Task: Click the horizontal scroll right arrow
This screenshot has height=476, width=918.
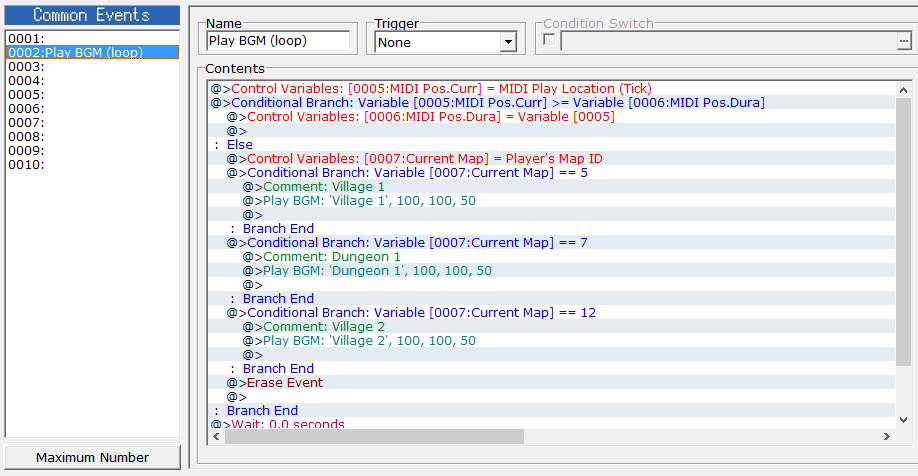Action: pyautogui.click(x=887, y=436)
